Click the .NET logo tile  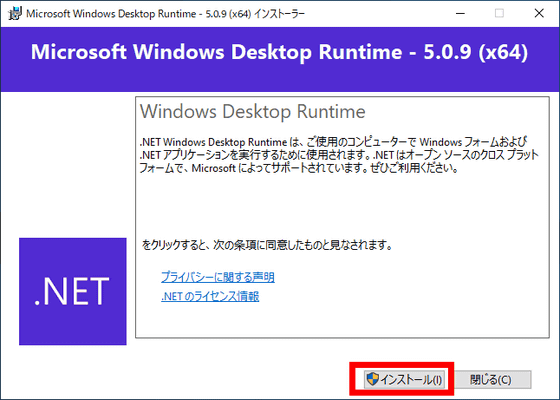(73, 291)
